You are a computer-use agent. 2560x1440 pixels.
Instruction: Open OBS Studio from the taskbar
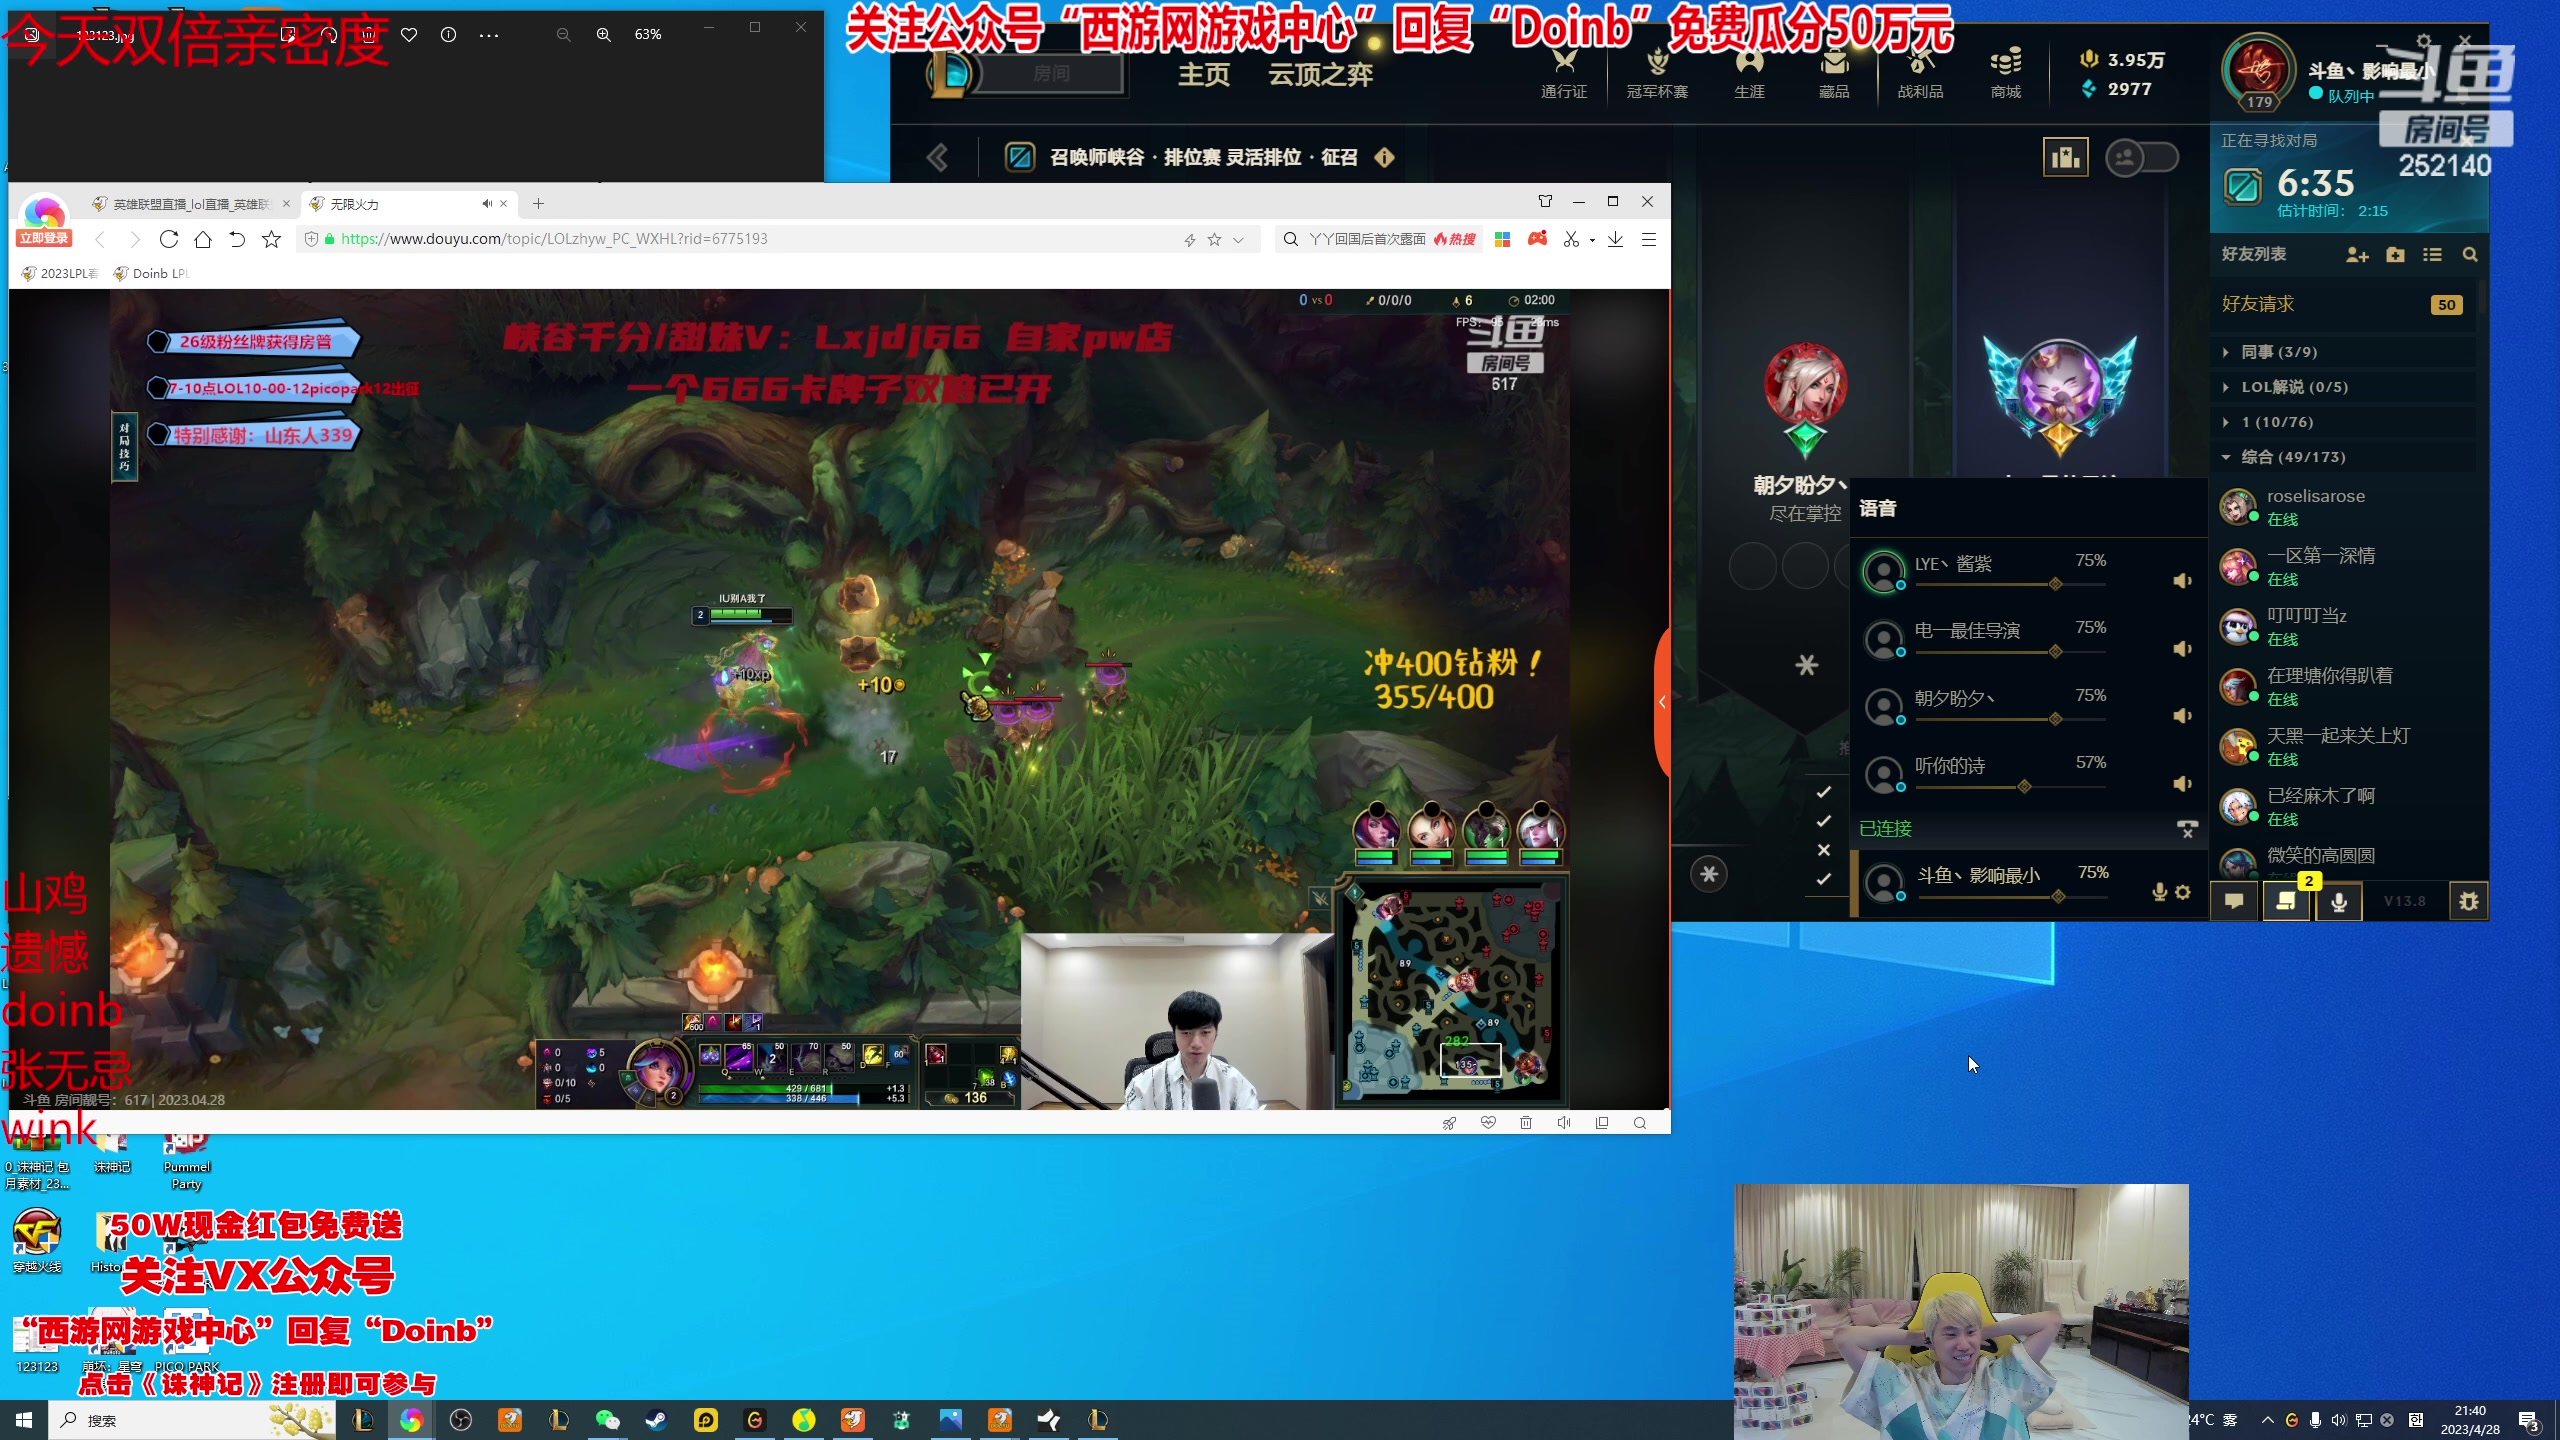coord(460,1420)
